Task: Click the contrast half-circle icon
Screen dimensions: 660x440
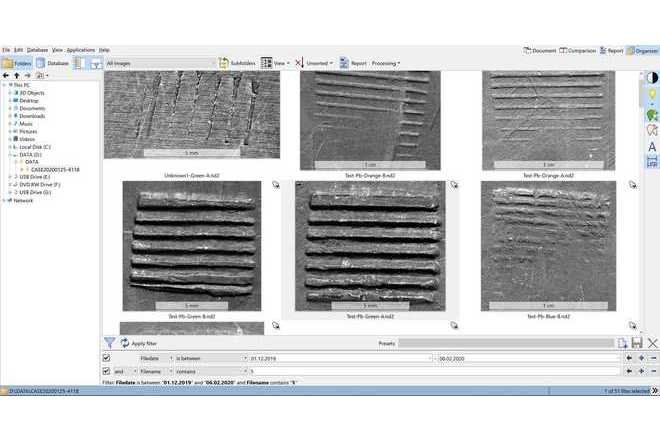Action: [x=652, y=78]
